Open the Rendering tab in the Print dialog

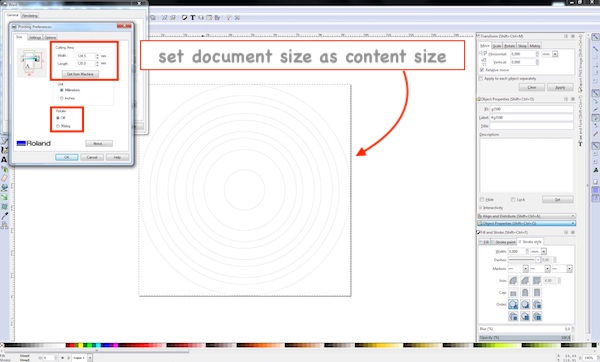point(29,16)
